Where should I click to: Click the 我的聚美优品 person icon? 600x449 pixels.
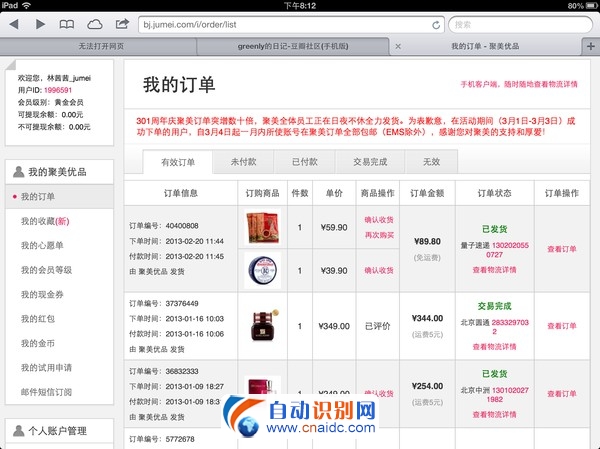tap(18, 172)
